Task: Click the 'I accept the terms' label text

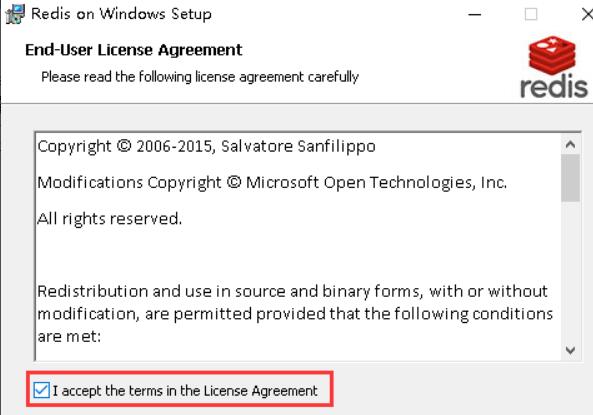Action: (185, 391)
